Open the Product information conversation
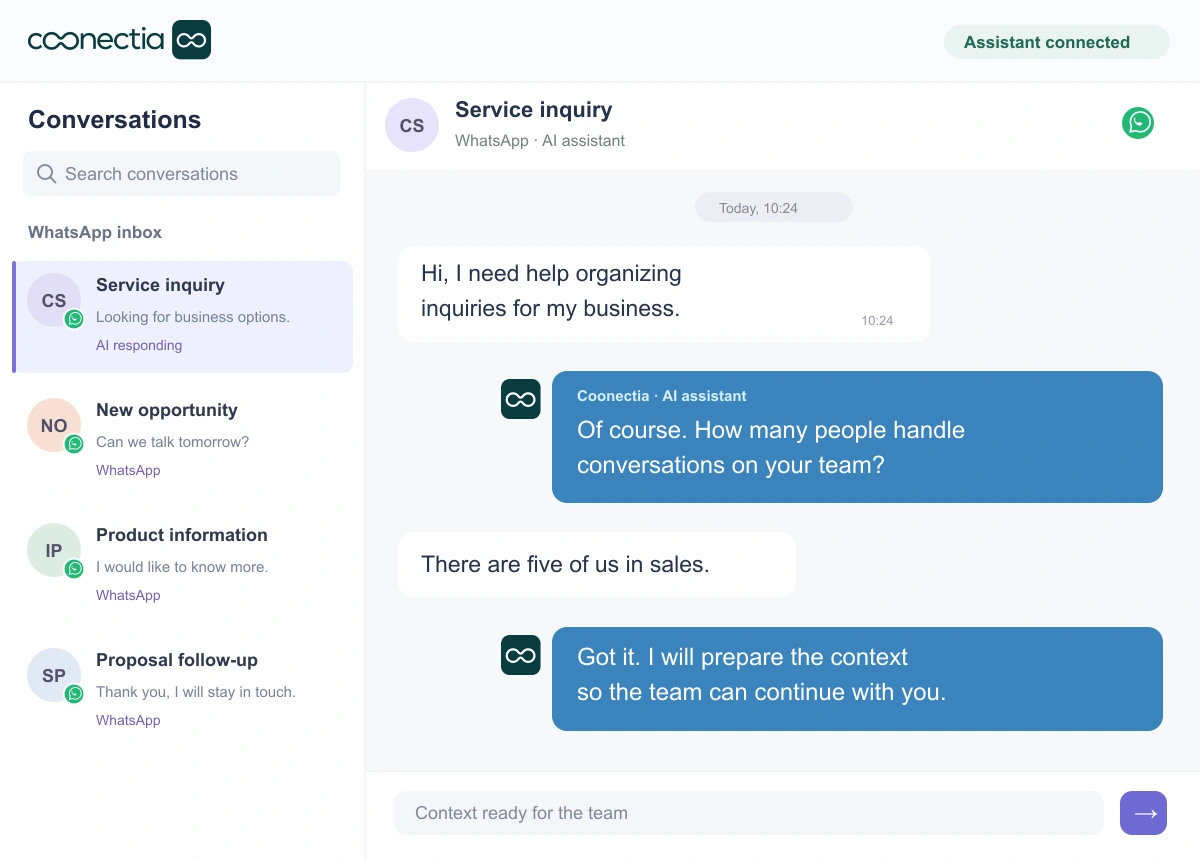The height and width of the screenshot is (860, 1200). tap(183, 565)
